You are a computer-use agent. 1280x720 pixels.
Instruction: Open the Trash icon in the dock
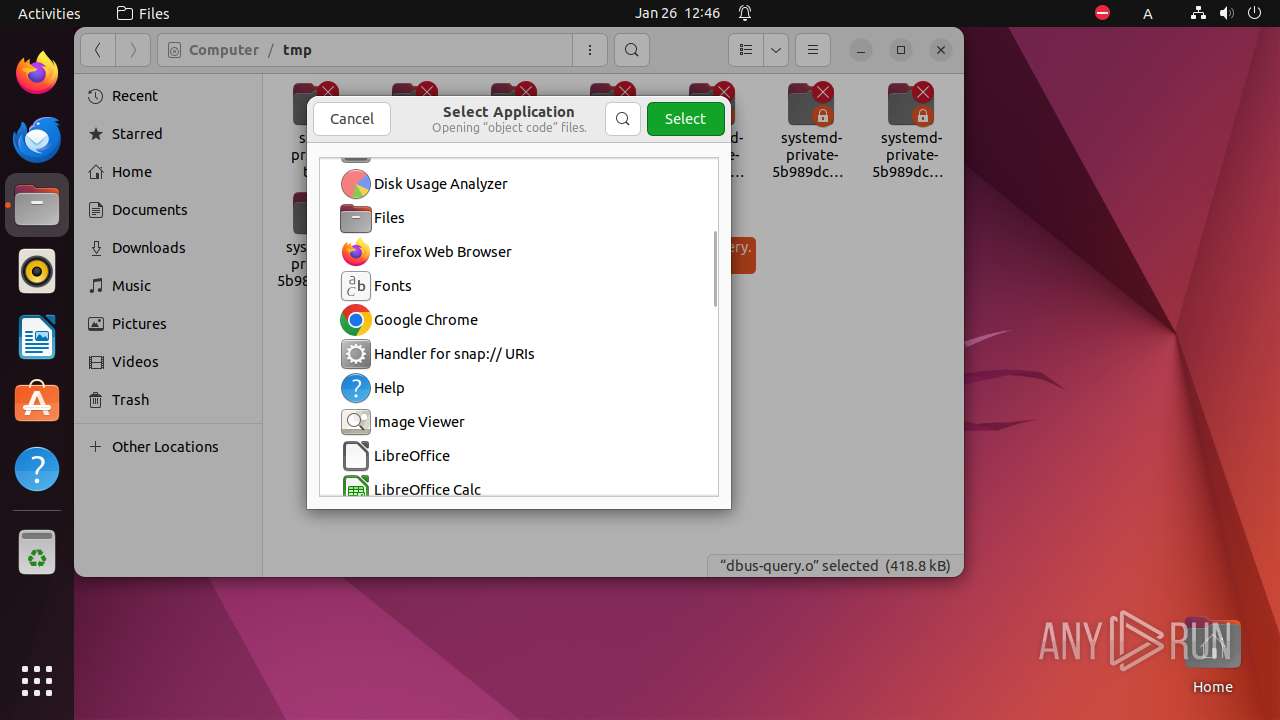click(x=37, y=552)
